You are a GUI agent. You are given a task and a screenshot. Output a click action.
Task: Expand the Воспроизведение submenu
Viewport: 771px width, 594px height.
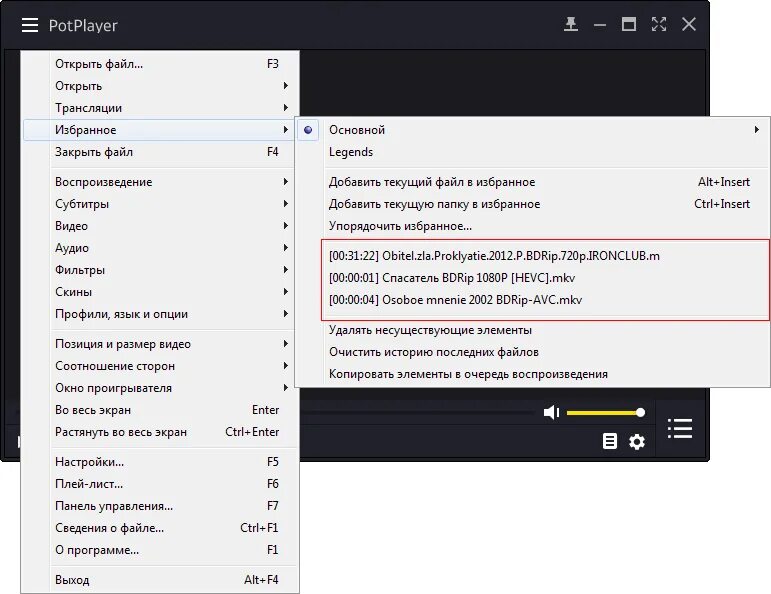coord(161,181)
